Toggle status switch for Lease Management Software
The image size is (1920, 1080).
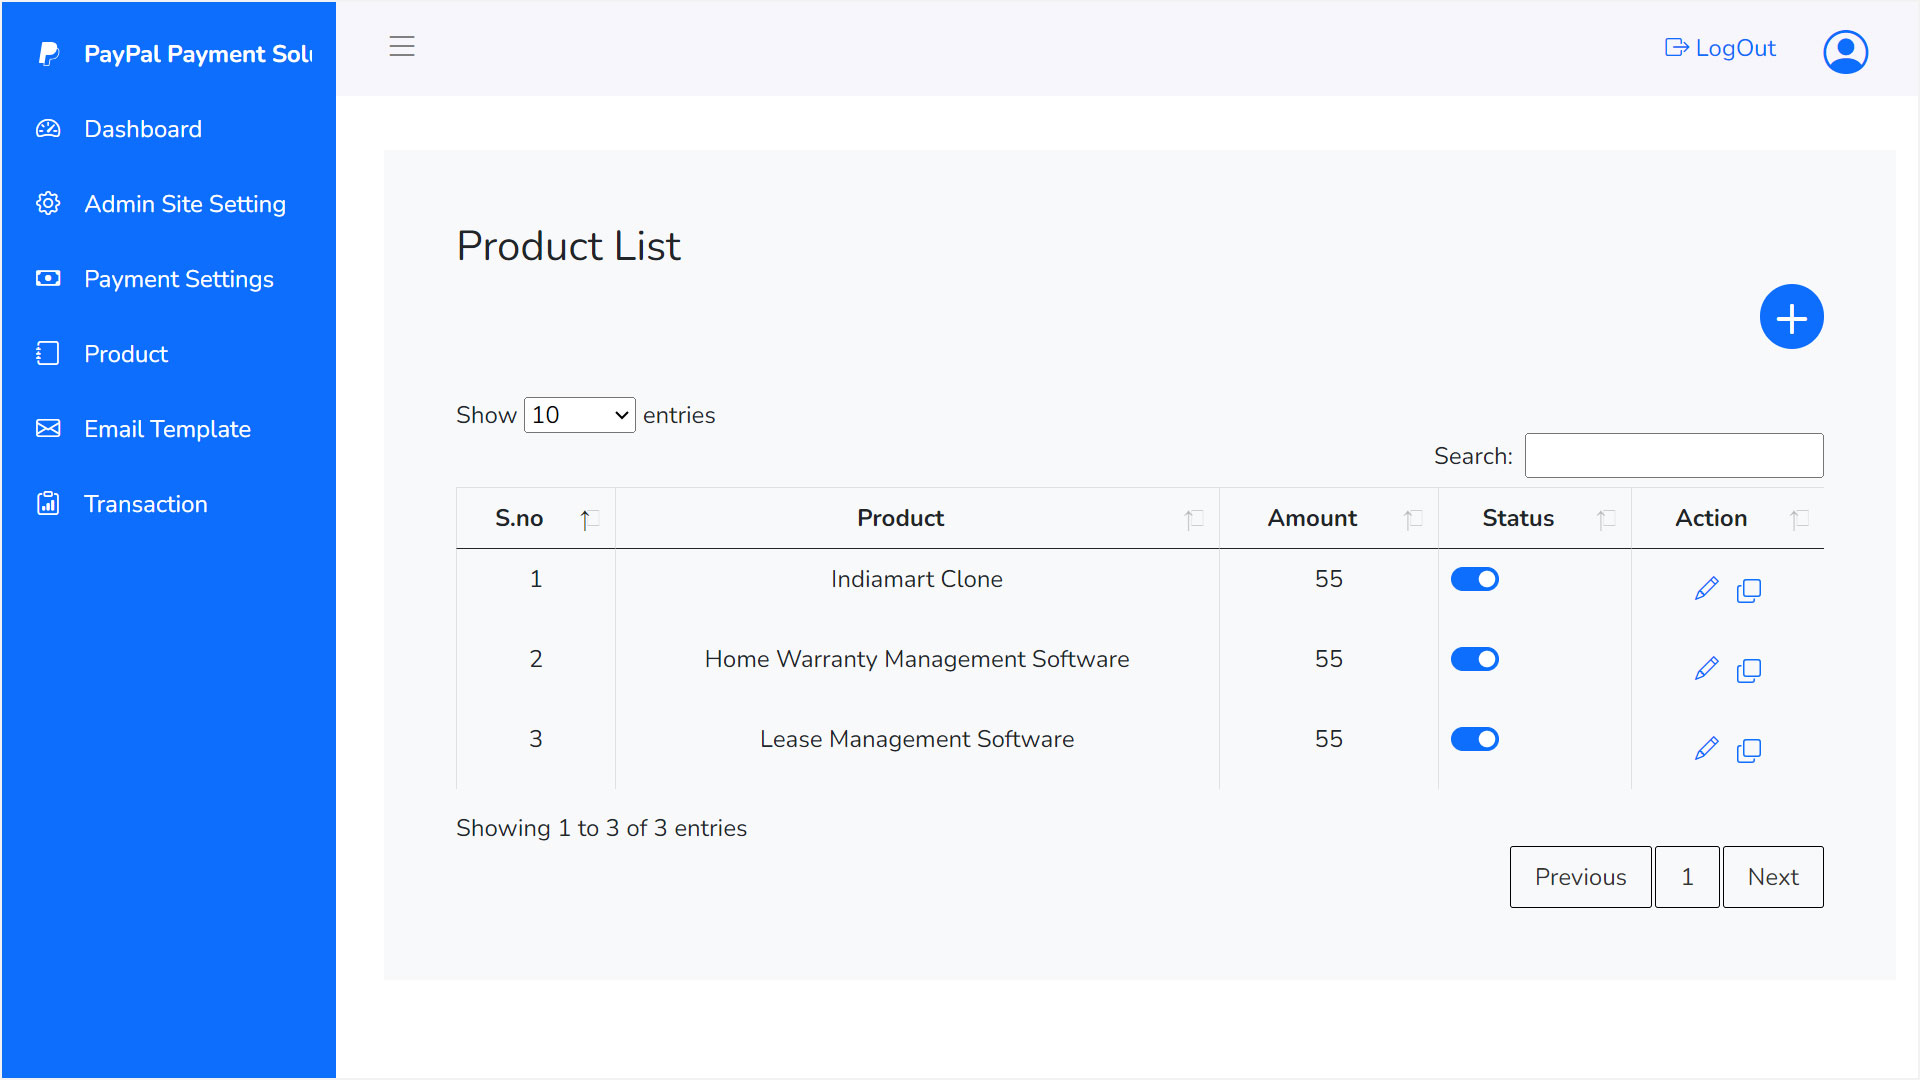[x=1474, y=737]
